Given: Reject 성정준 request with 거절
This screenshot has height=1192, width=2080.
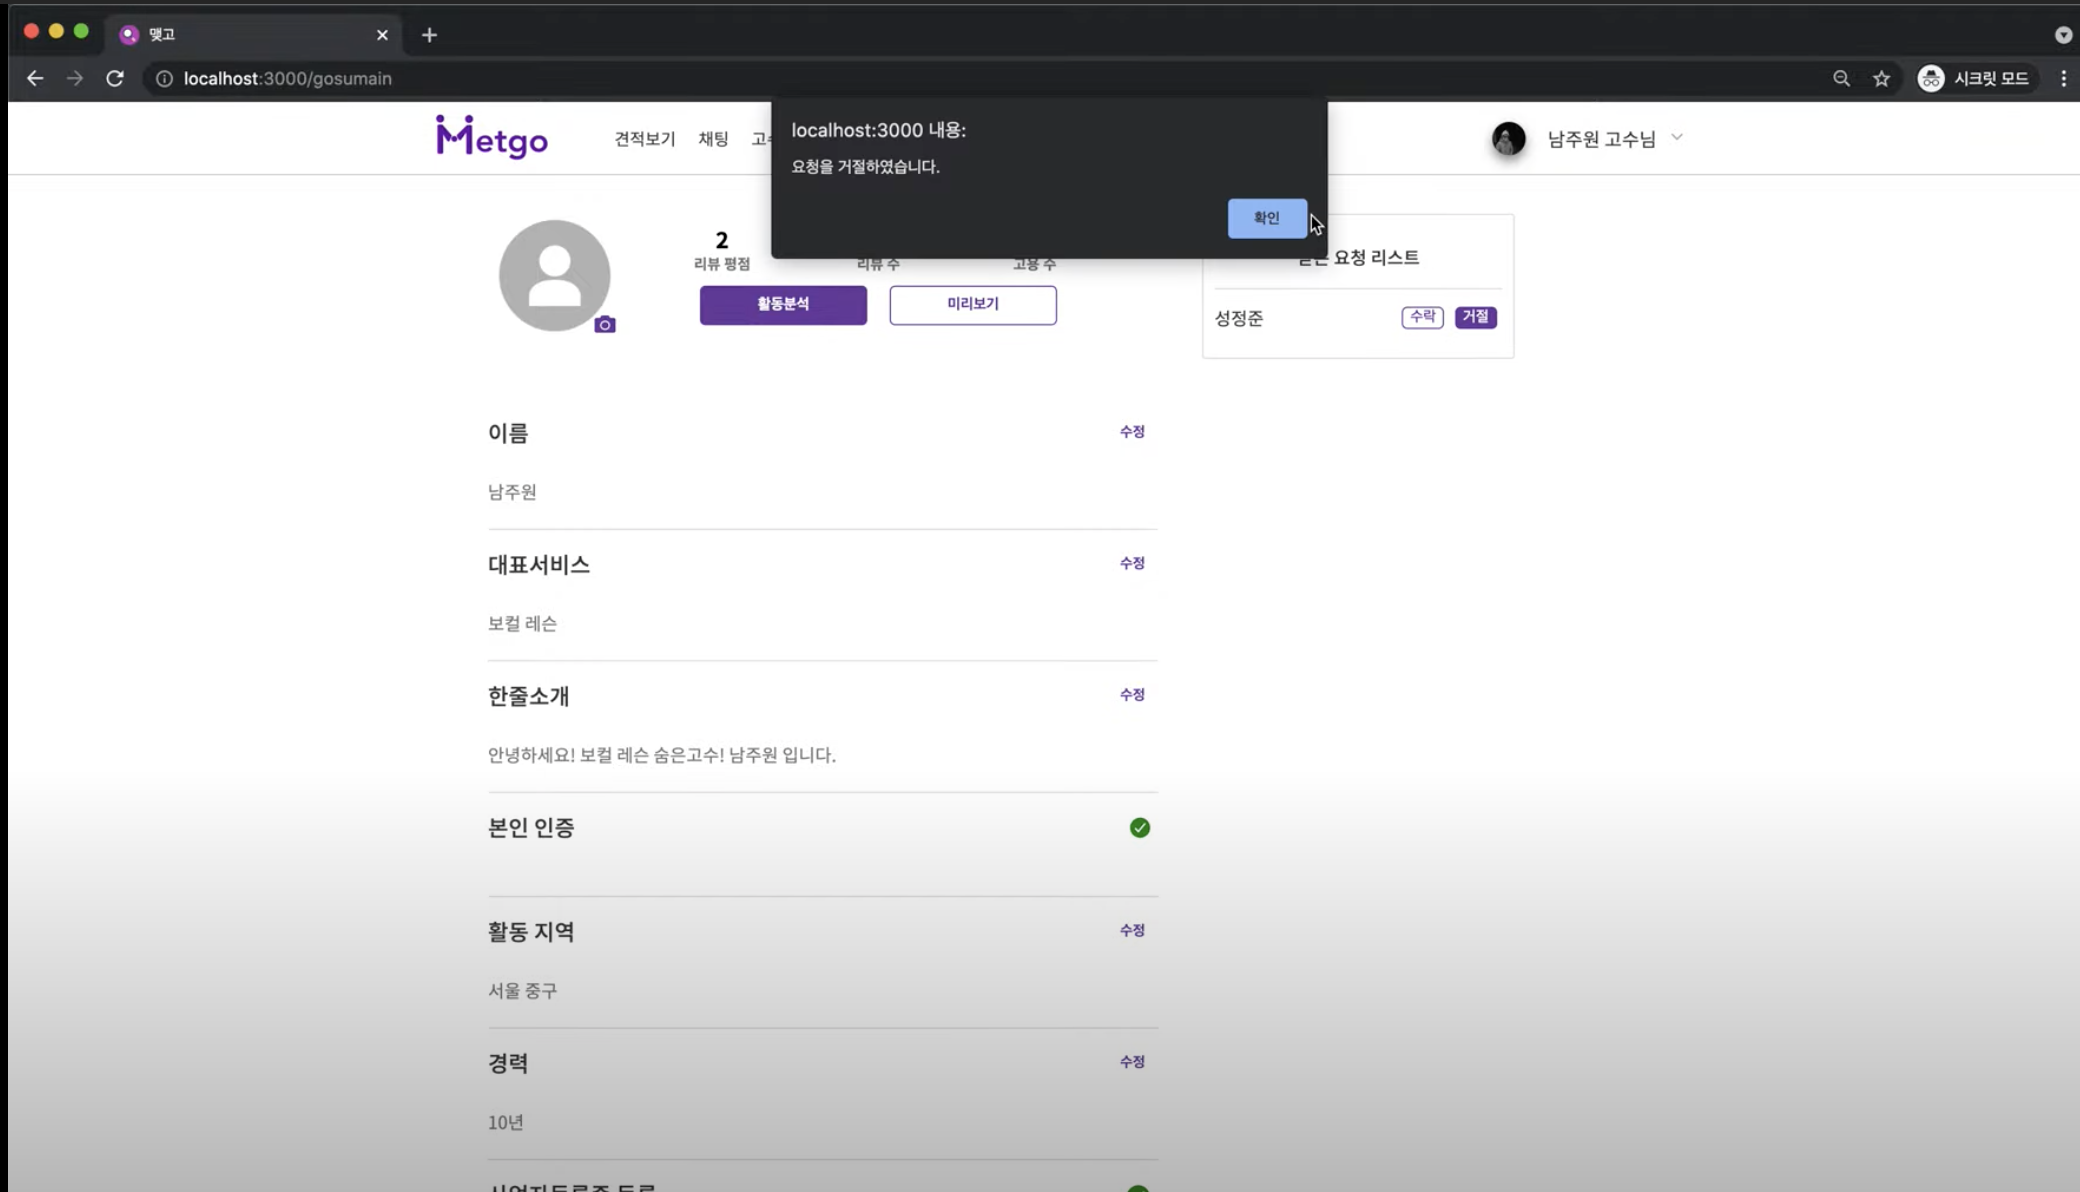Looking at the screenshot, I should 1475,317.
